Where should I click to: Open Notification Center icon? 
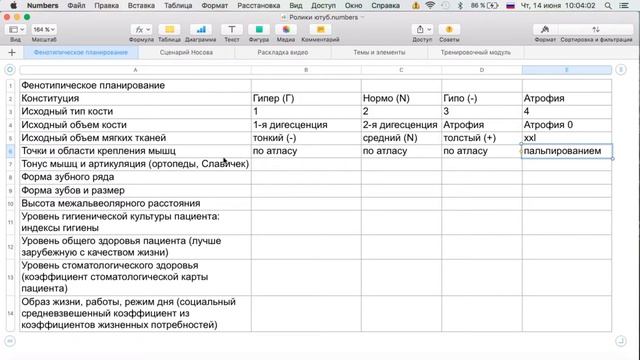[x=624, y=6]
